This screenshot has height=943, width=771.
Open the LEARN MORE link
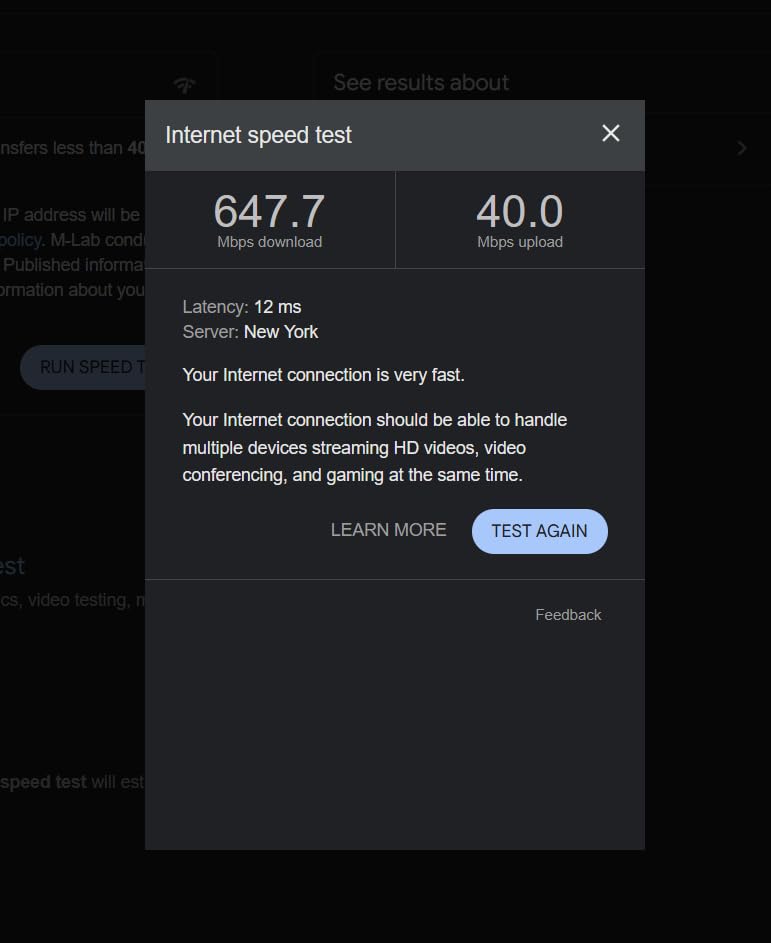388,530
